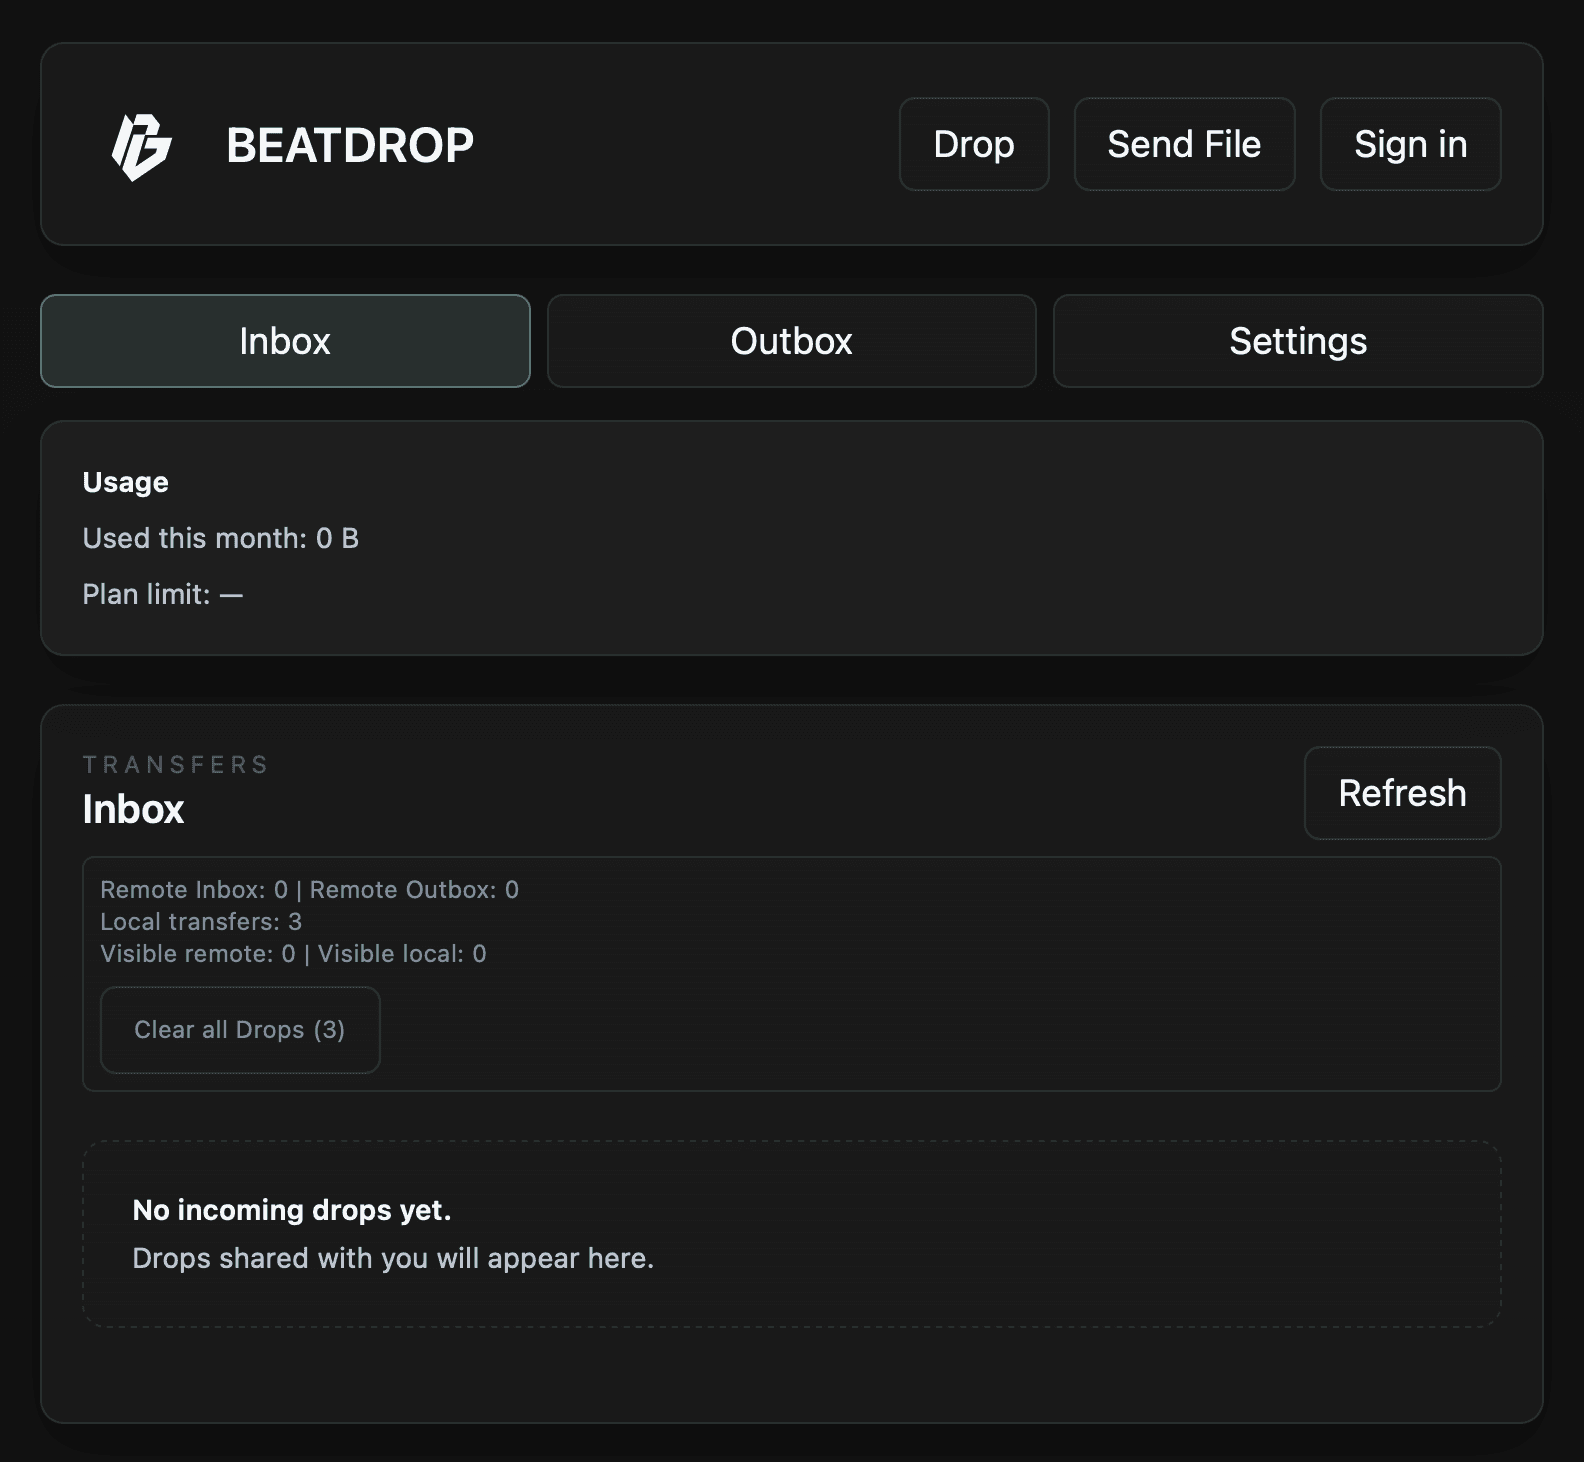This screenshot has width=1584, height=1462.
Task: Click the 'Plan limit: —' text
Action: (x=163, y=594)
